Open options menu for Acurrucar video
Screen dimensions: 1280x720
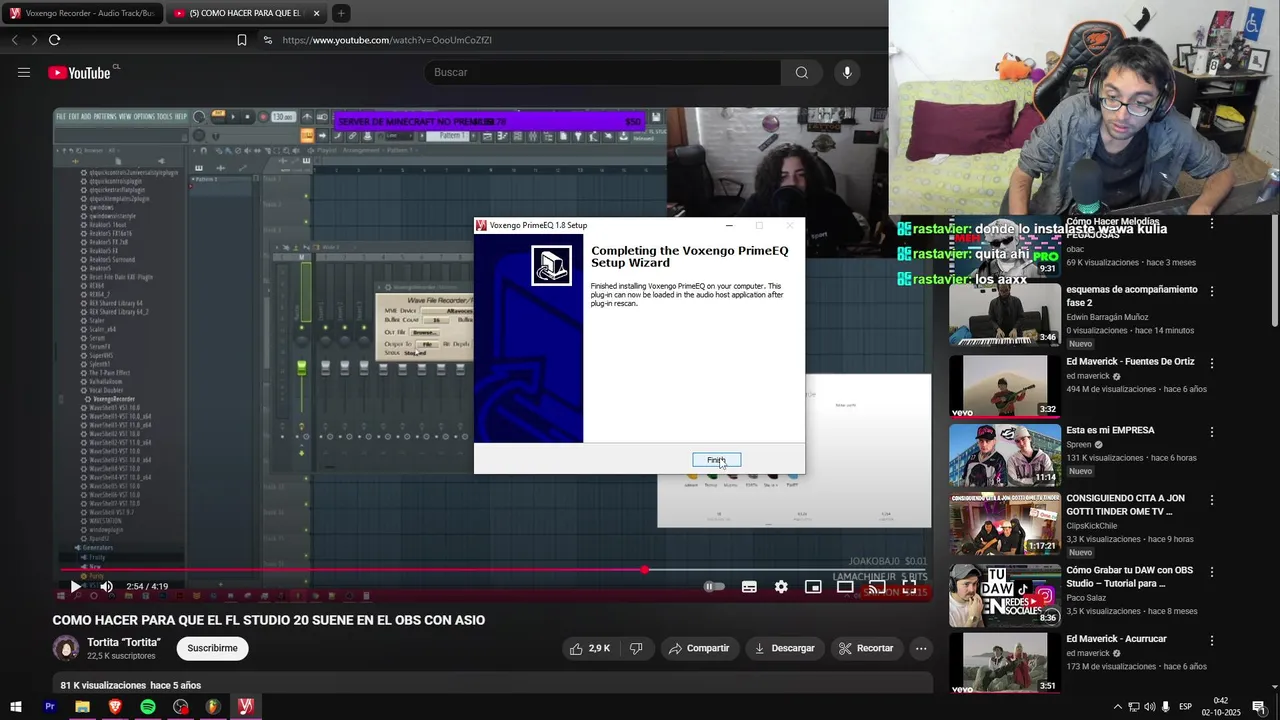[1212, 641]
